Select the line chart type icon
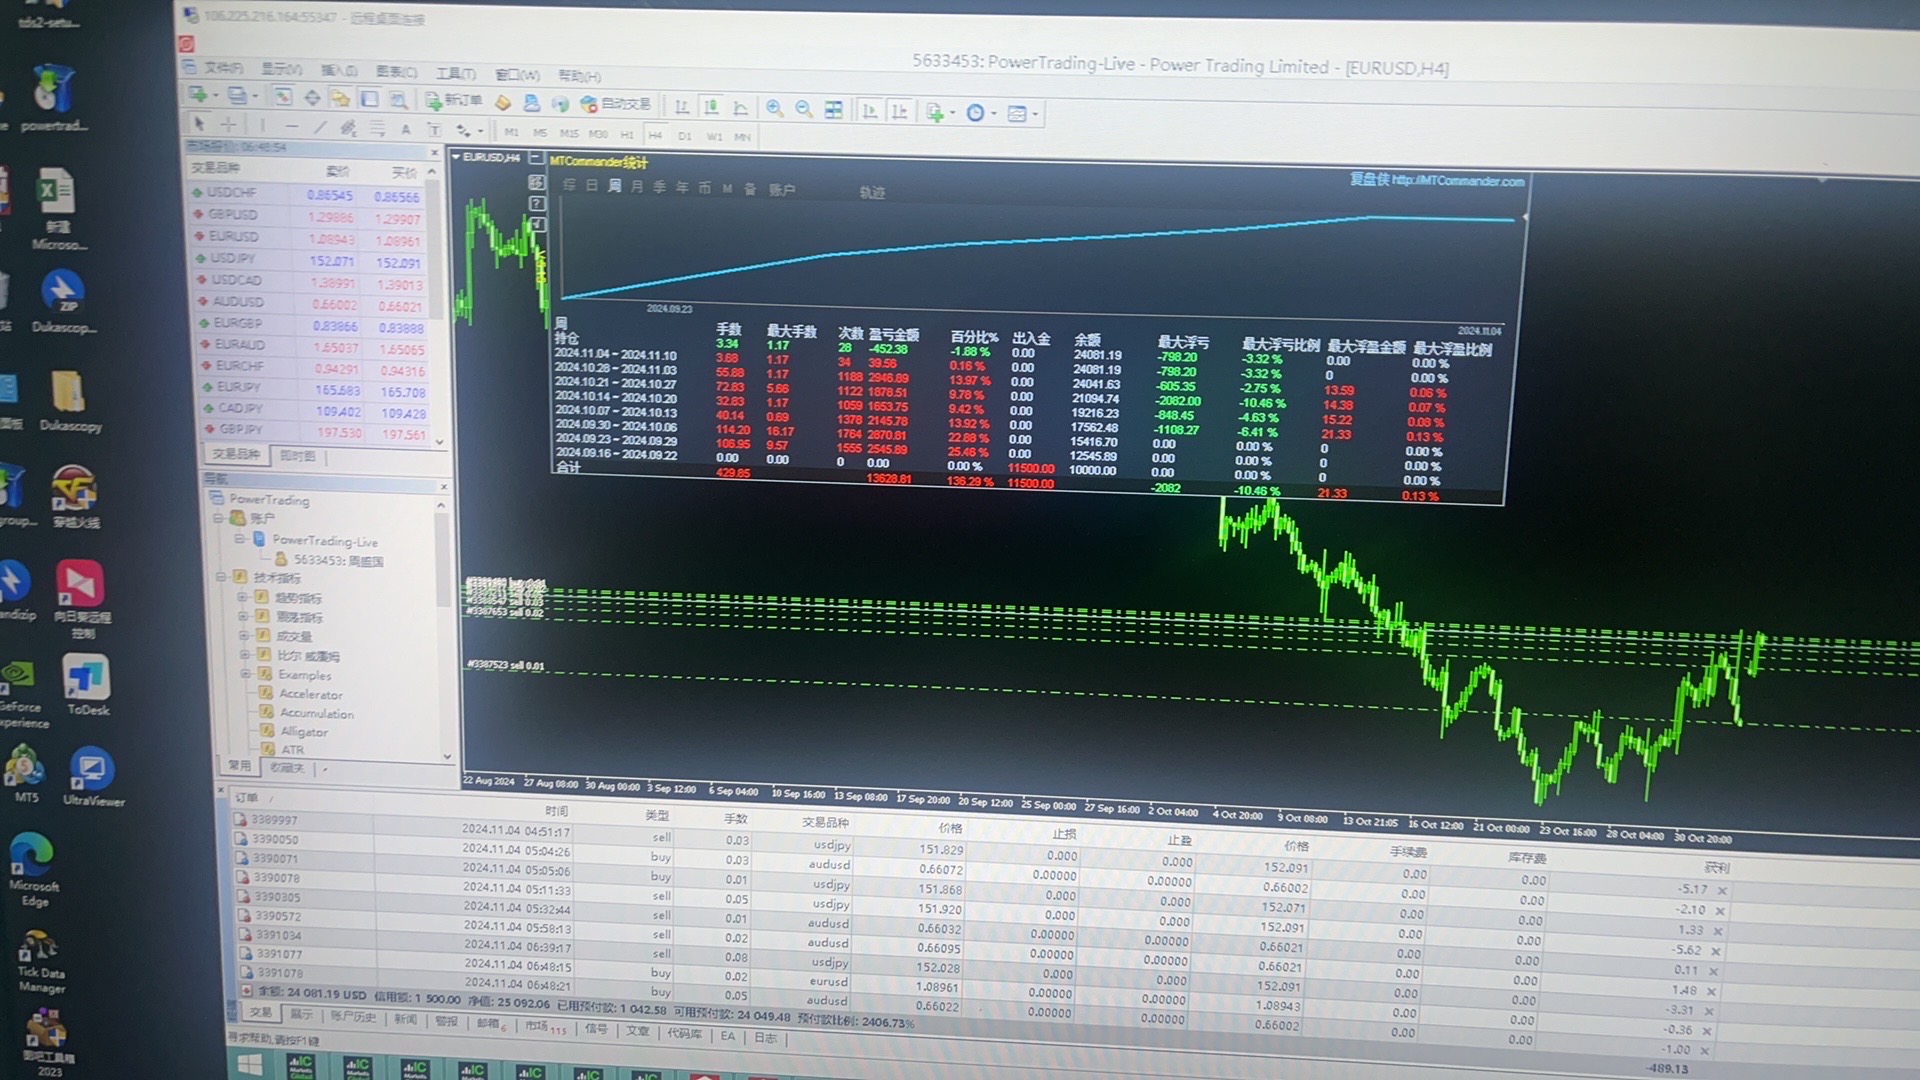Viewport: 1920px width, 1080px height. [x=740, y=108]
